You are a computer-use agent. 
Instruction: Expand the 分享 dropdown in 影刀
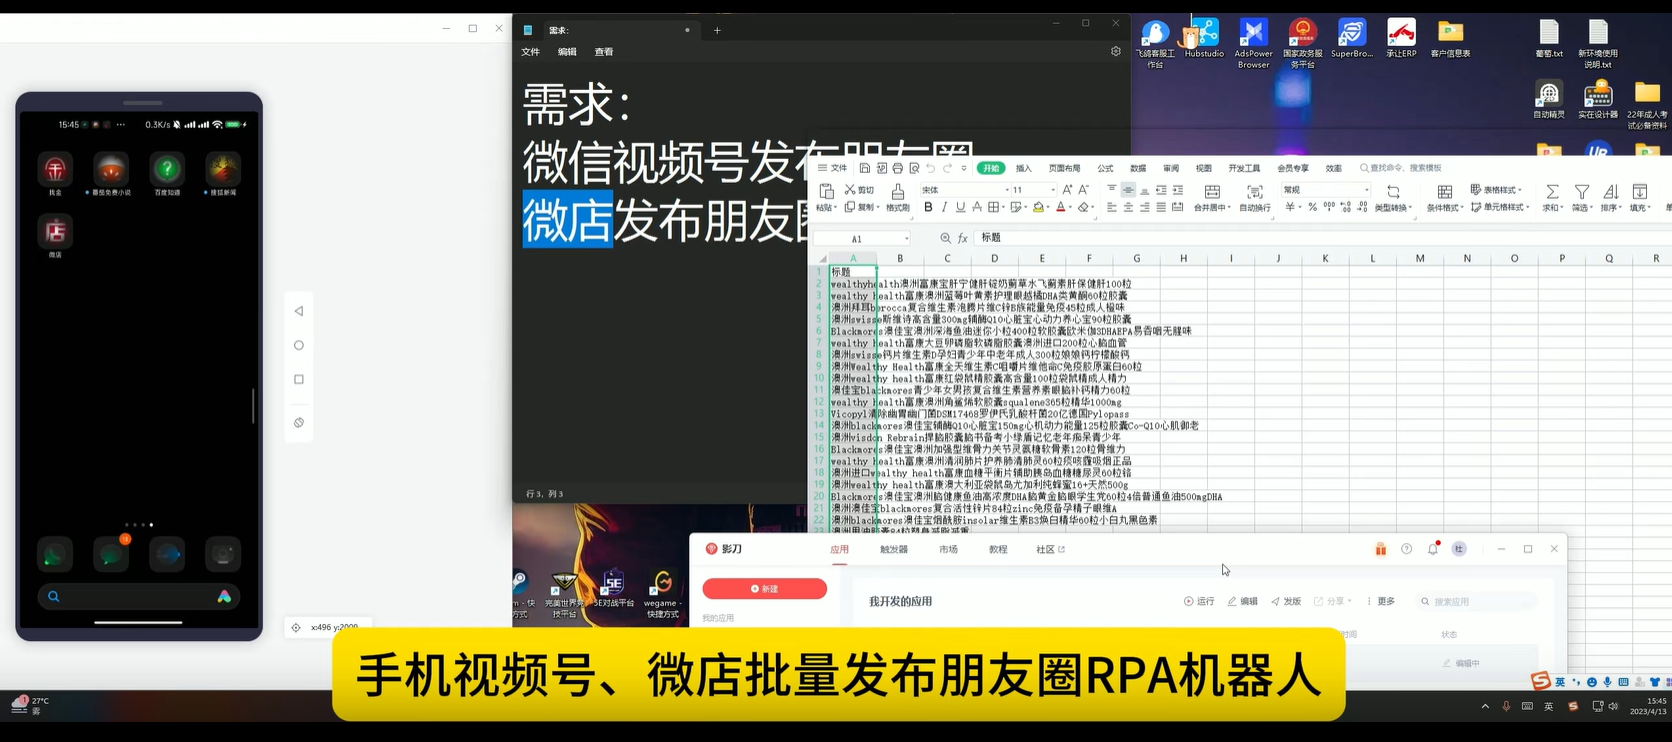(x=1350, y=601)
